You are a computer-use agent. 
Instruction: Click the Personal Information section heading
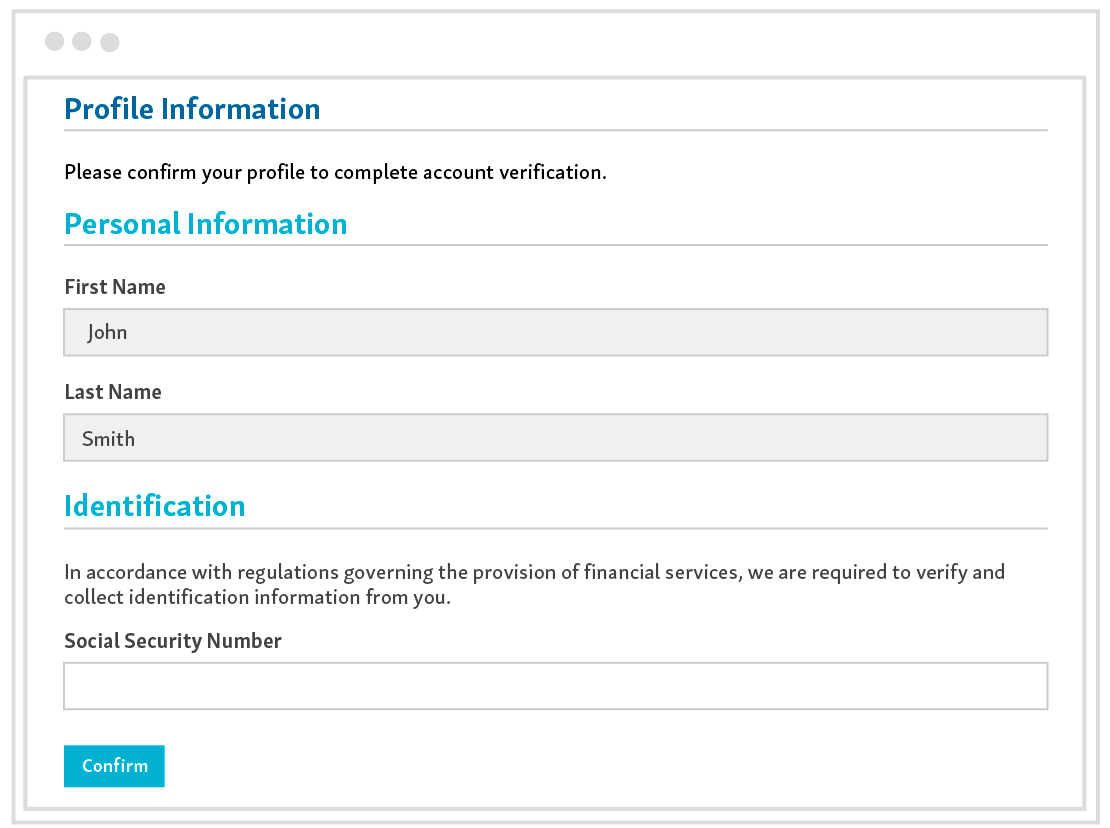point(205,224)
